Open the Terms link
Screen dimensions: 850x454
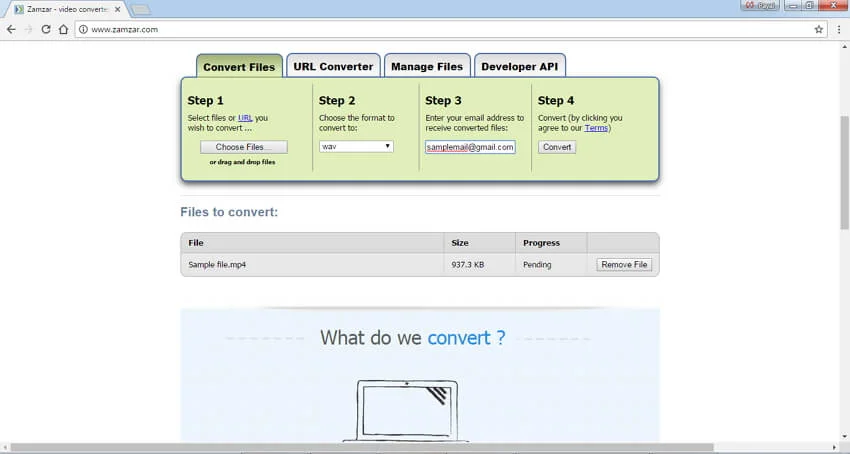point(596,128)
